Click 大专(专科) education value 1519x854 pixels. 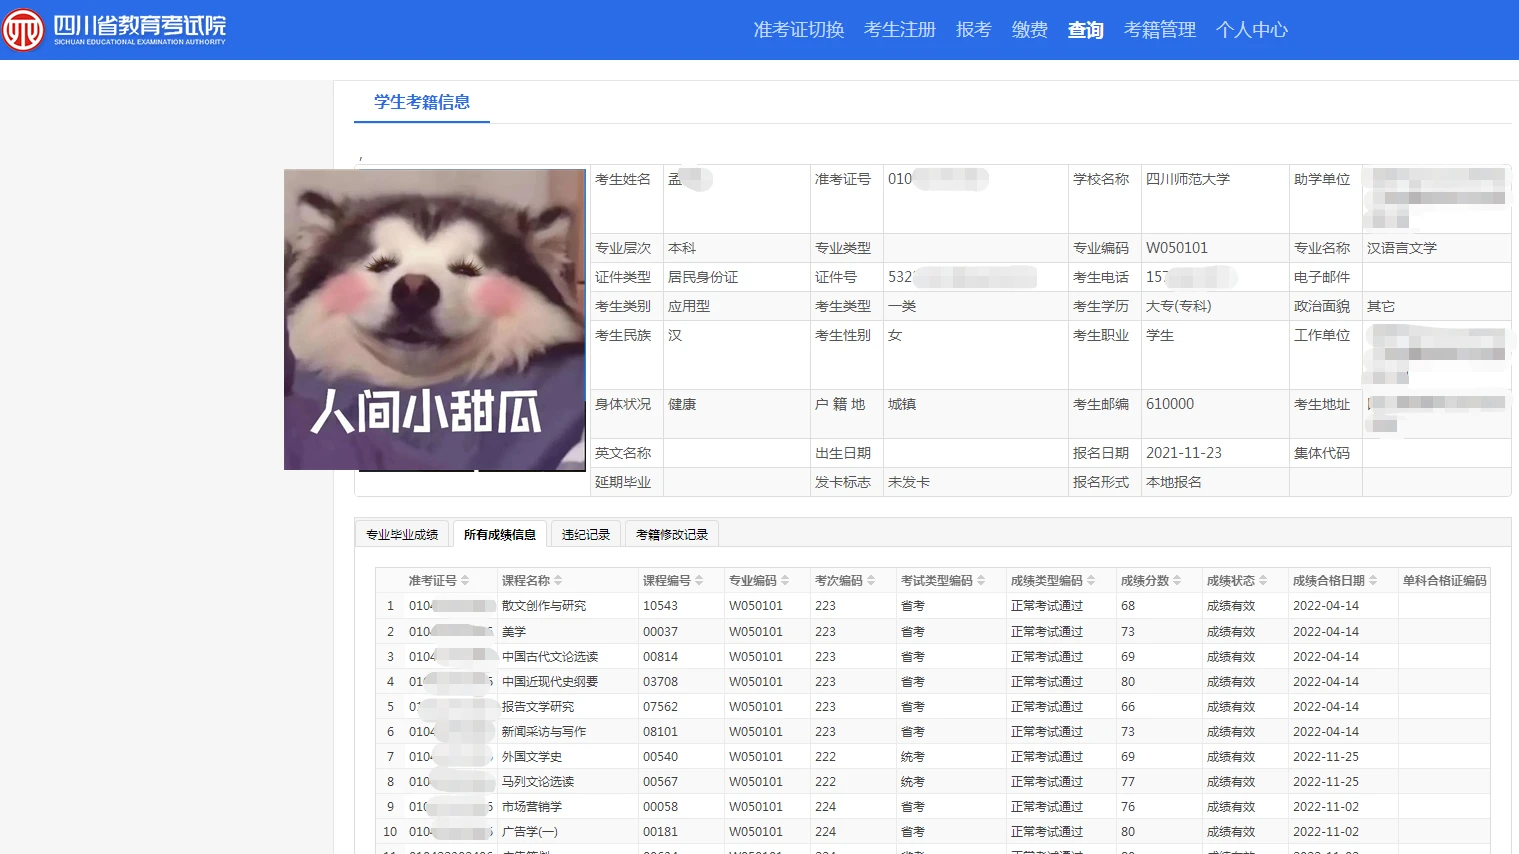click(x=1179, y=306)
